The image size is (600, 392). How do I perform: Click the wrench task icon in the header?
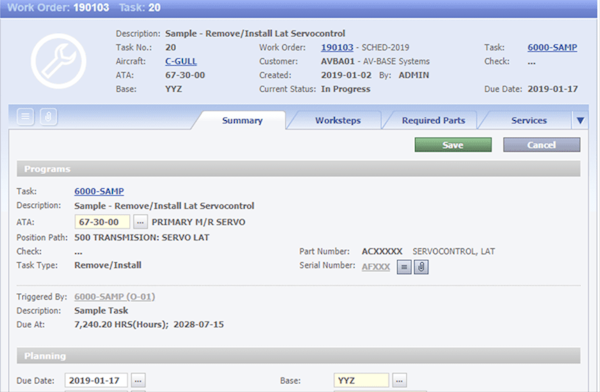pos(59,61)
